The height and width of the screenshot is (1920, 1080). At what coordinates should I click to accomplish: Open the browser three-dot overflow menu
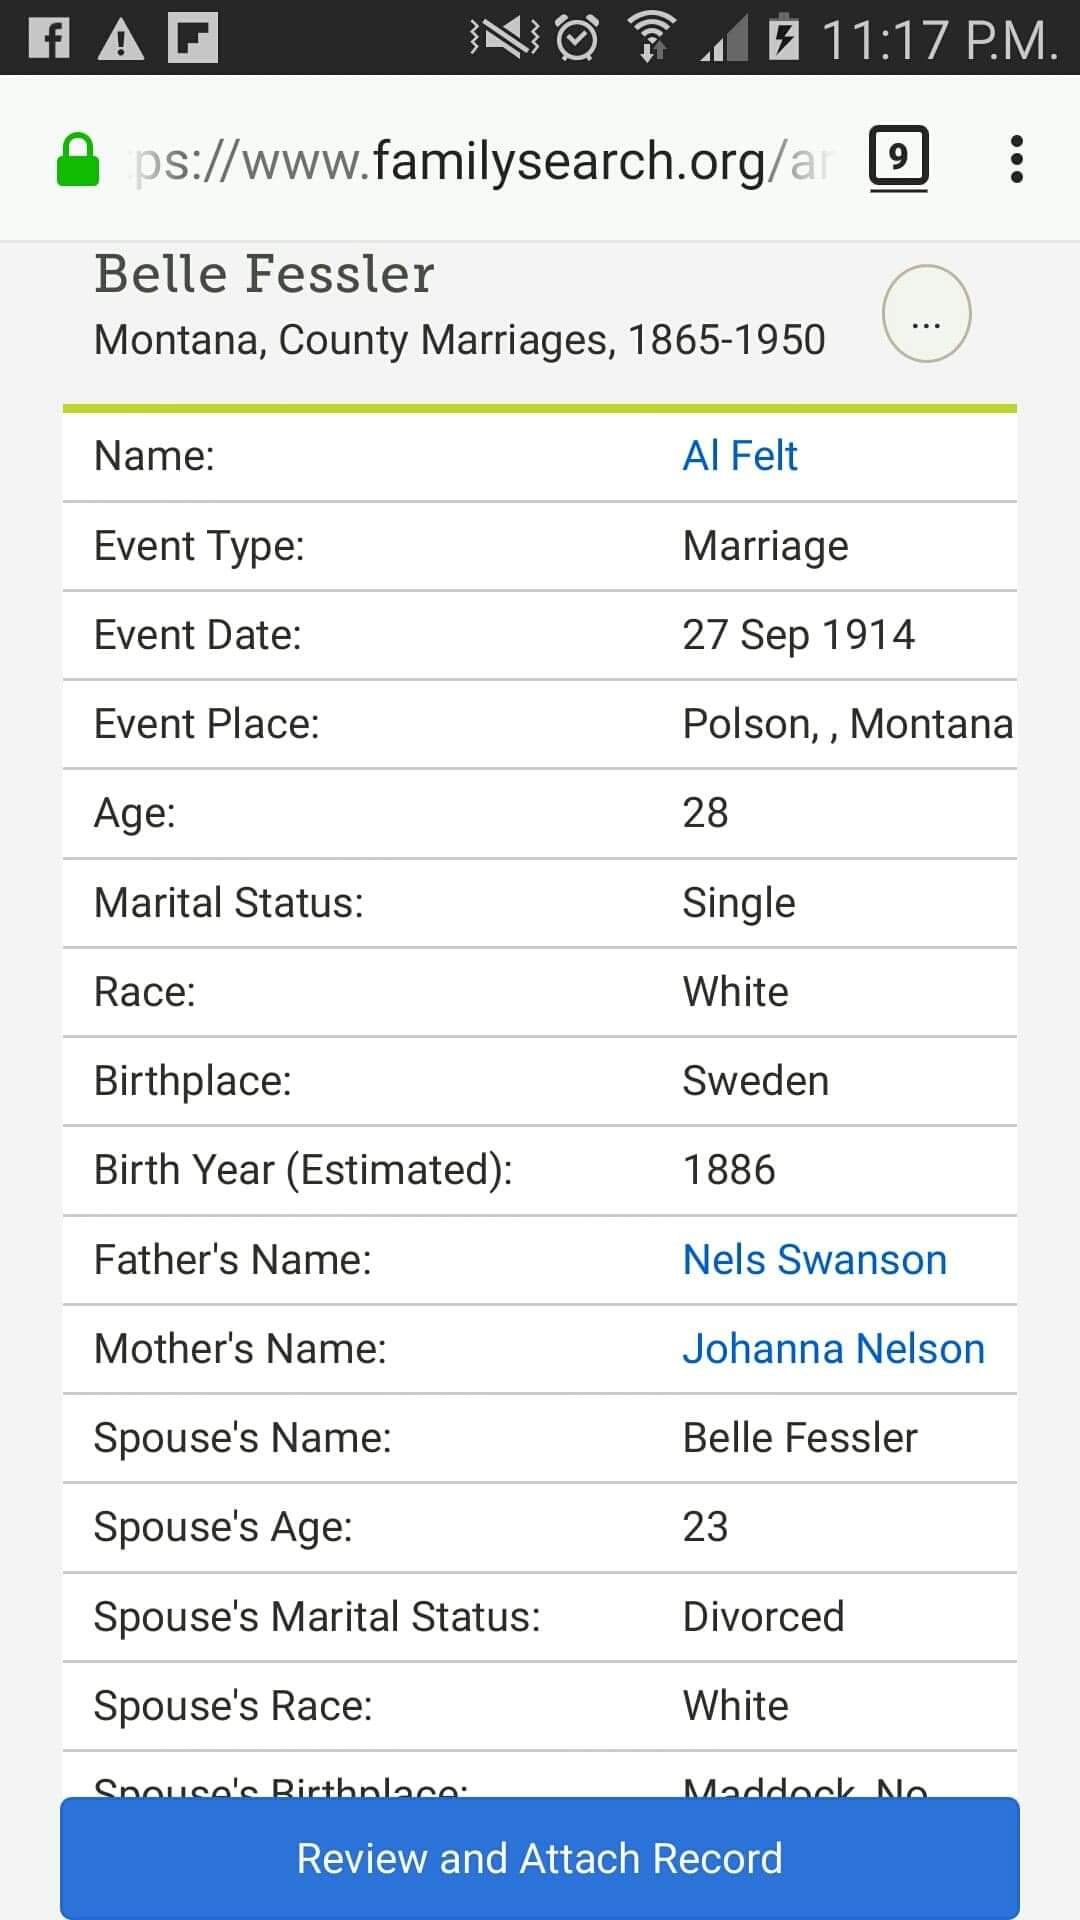coord(1016,159)
